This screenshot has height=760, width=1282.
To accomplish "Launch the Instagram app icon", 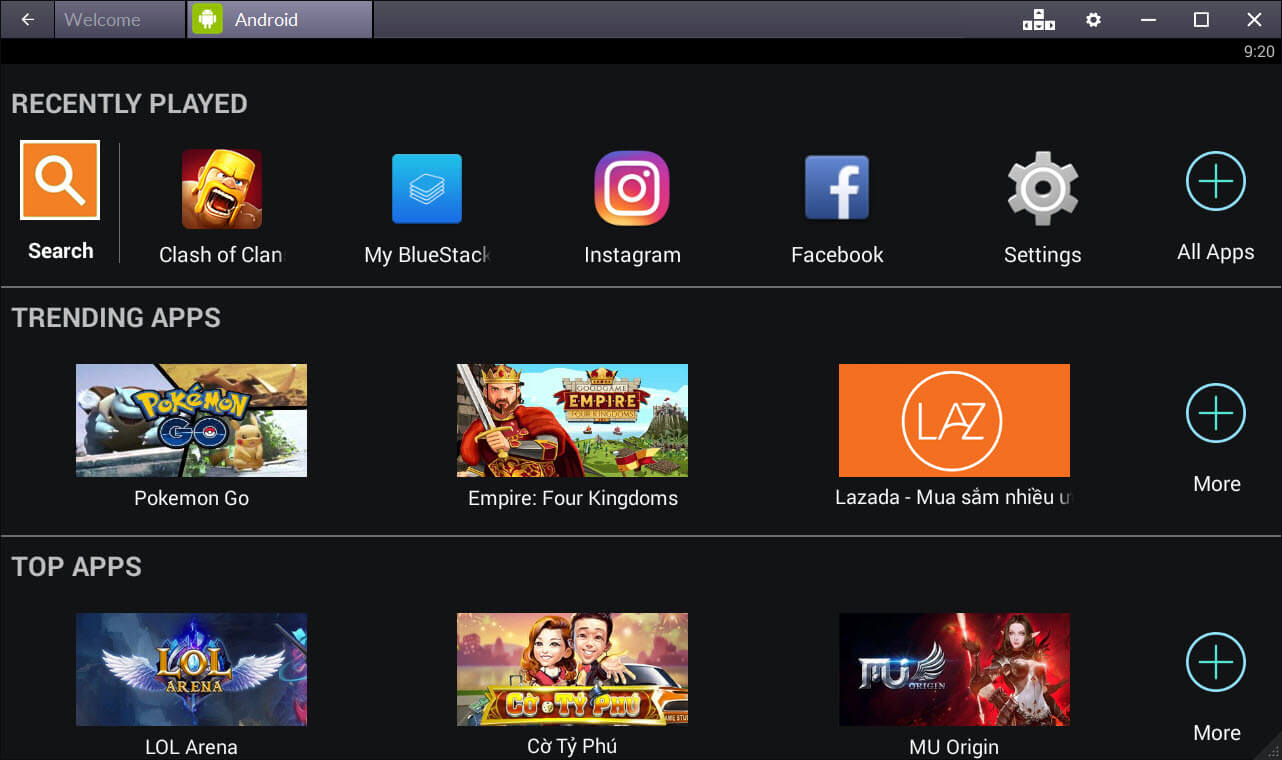I will coord(632,188).
